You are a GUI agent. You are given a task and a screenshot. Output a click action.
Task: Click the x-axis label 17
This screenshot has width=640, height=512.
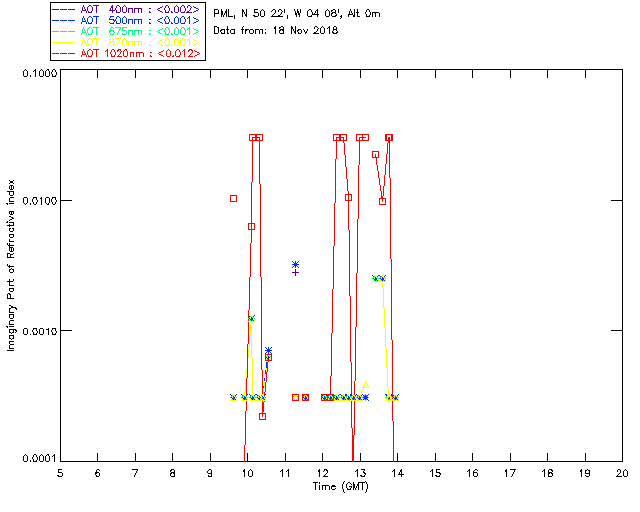pos(510,473)
